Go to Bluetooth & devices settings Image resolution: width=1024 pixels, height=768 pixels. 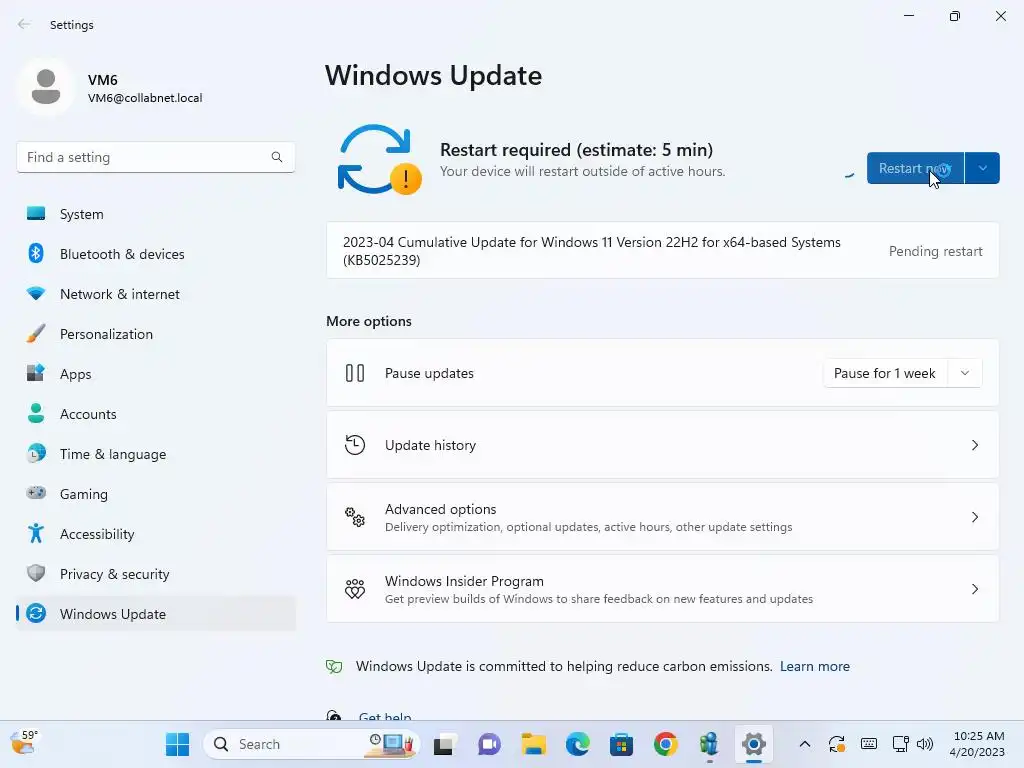pos(156,253)
